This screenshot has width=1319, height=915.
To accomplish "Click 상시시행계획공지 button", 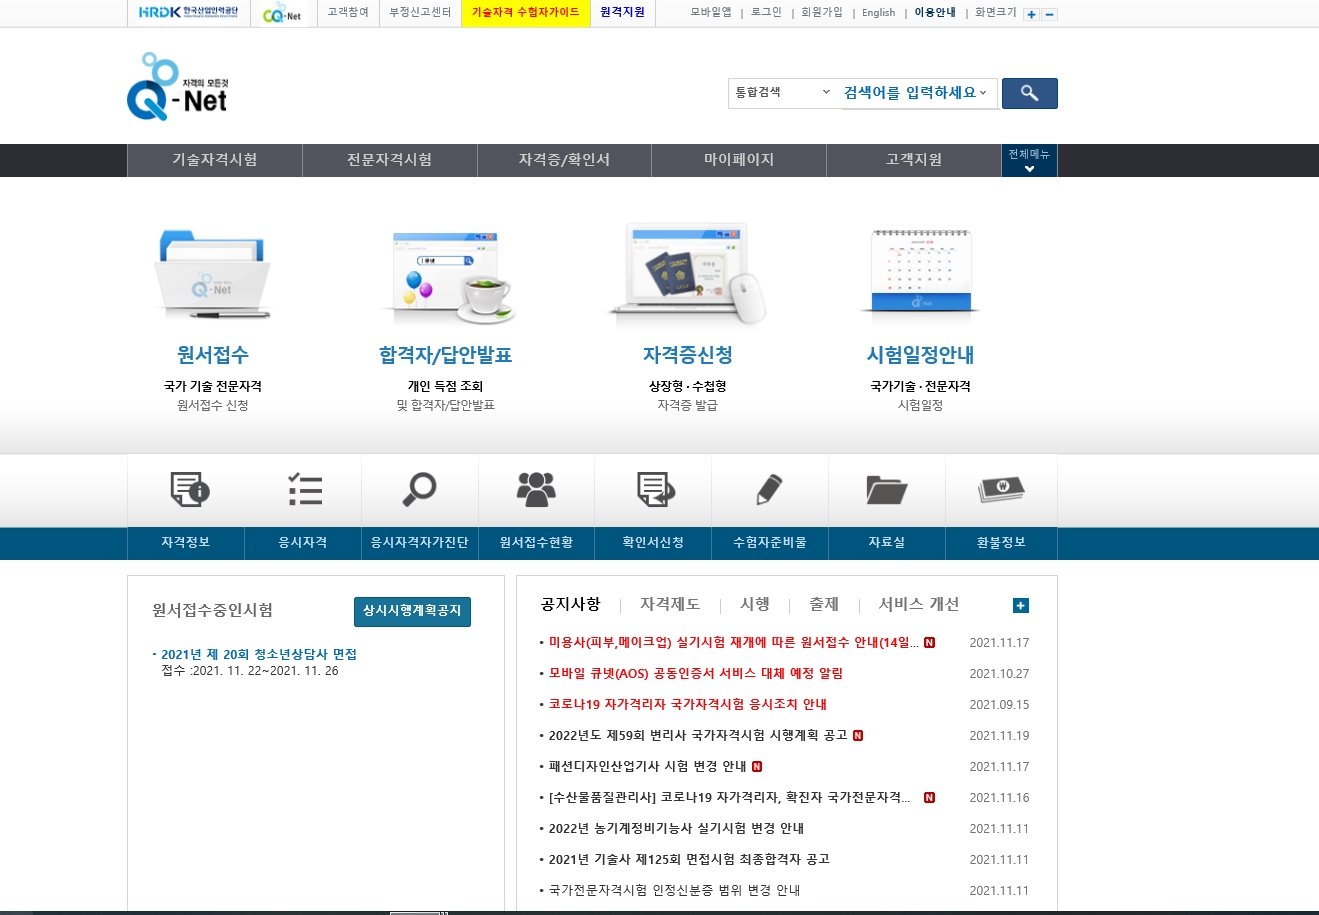I will 412,611.
